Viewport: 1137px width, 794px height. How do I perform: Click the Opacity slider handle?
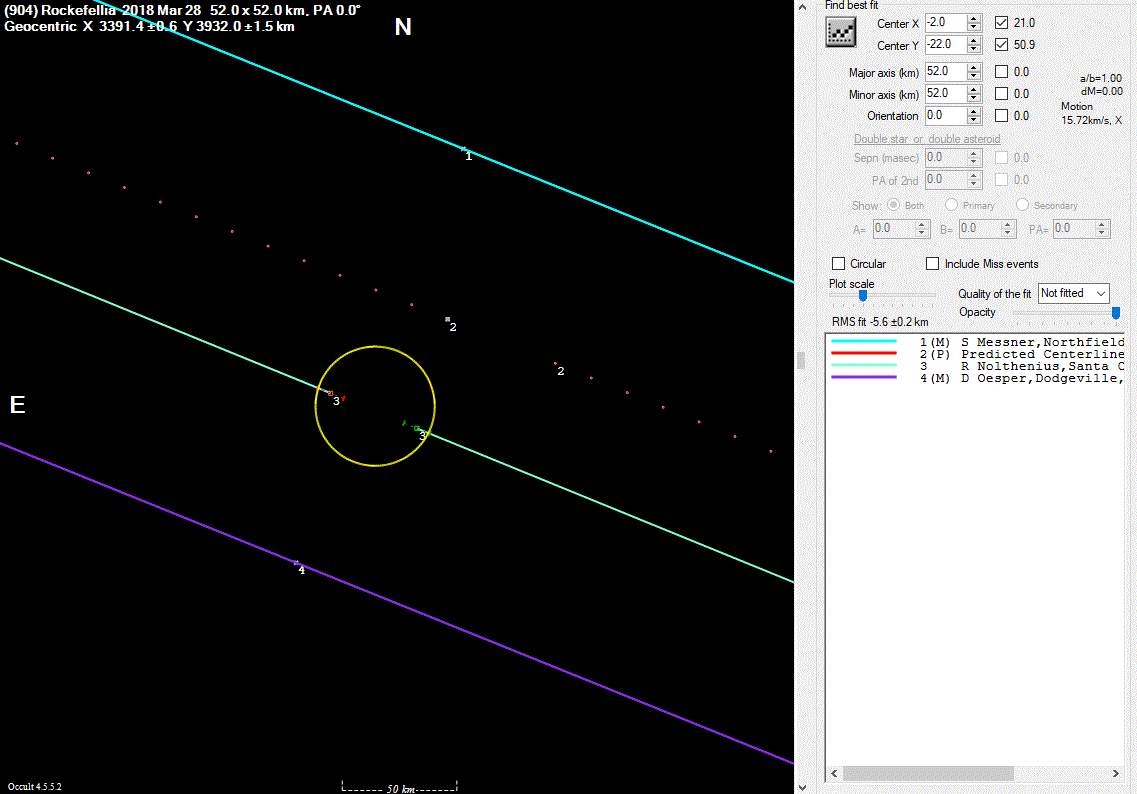coord(1116,313)
